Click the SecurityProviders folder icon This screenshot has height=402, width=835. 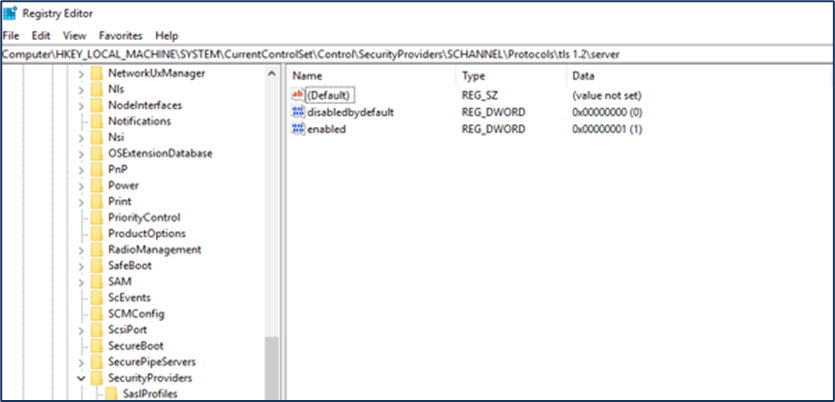96,378
